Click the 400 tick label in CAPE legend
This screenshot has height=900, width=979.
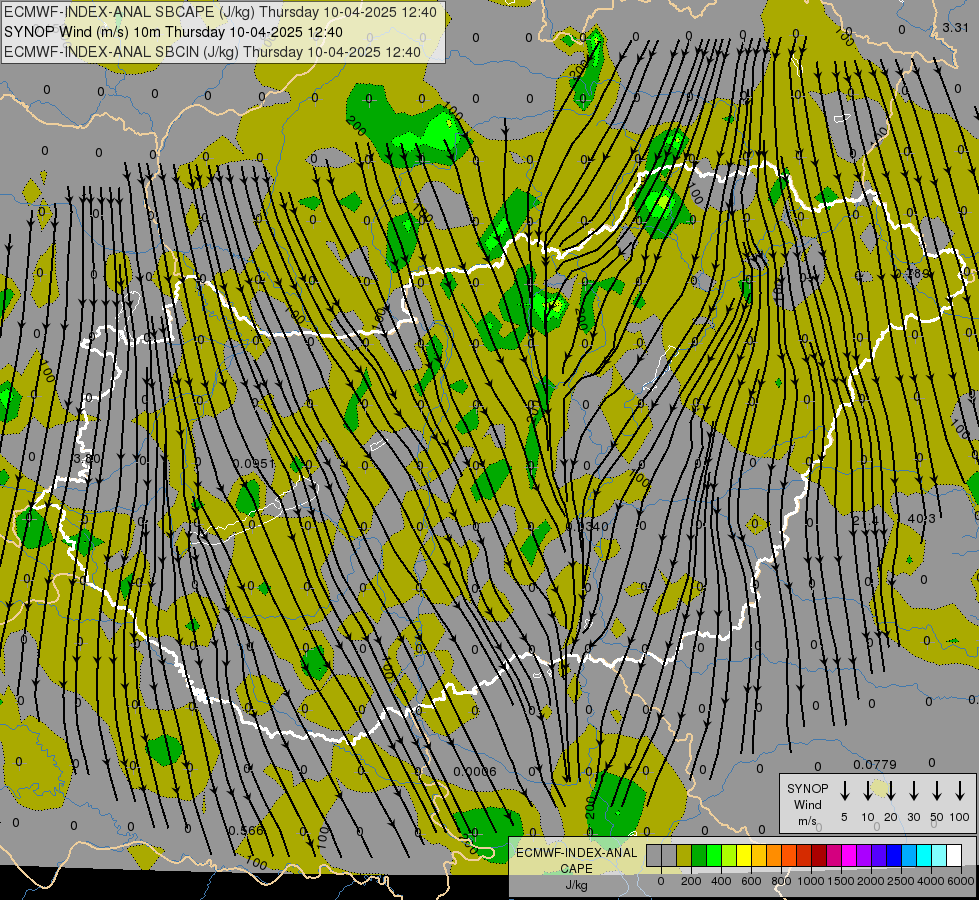point(721,881)
